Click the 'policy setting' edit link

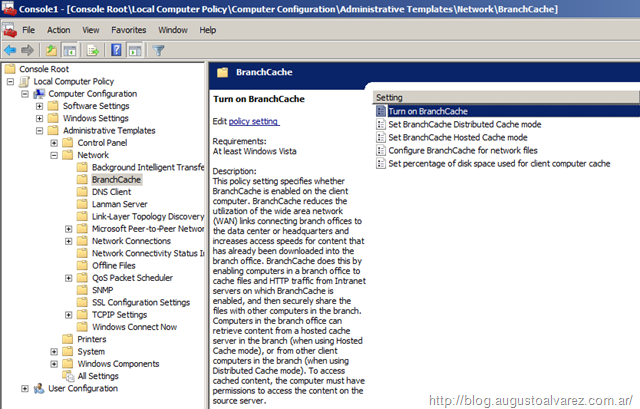(x=254, y=121)
